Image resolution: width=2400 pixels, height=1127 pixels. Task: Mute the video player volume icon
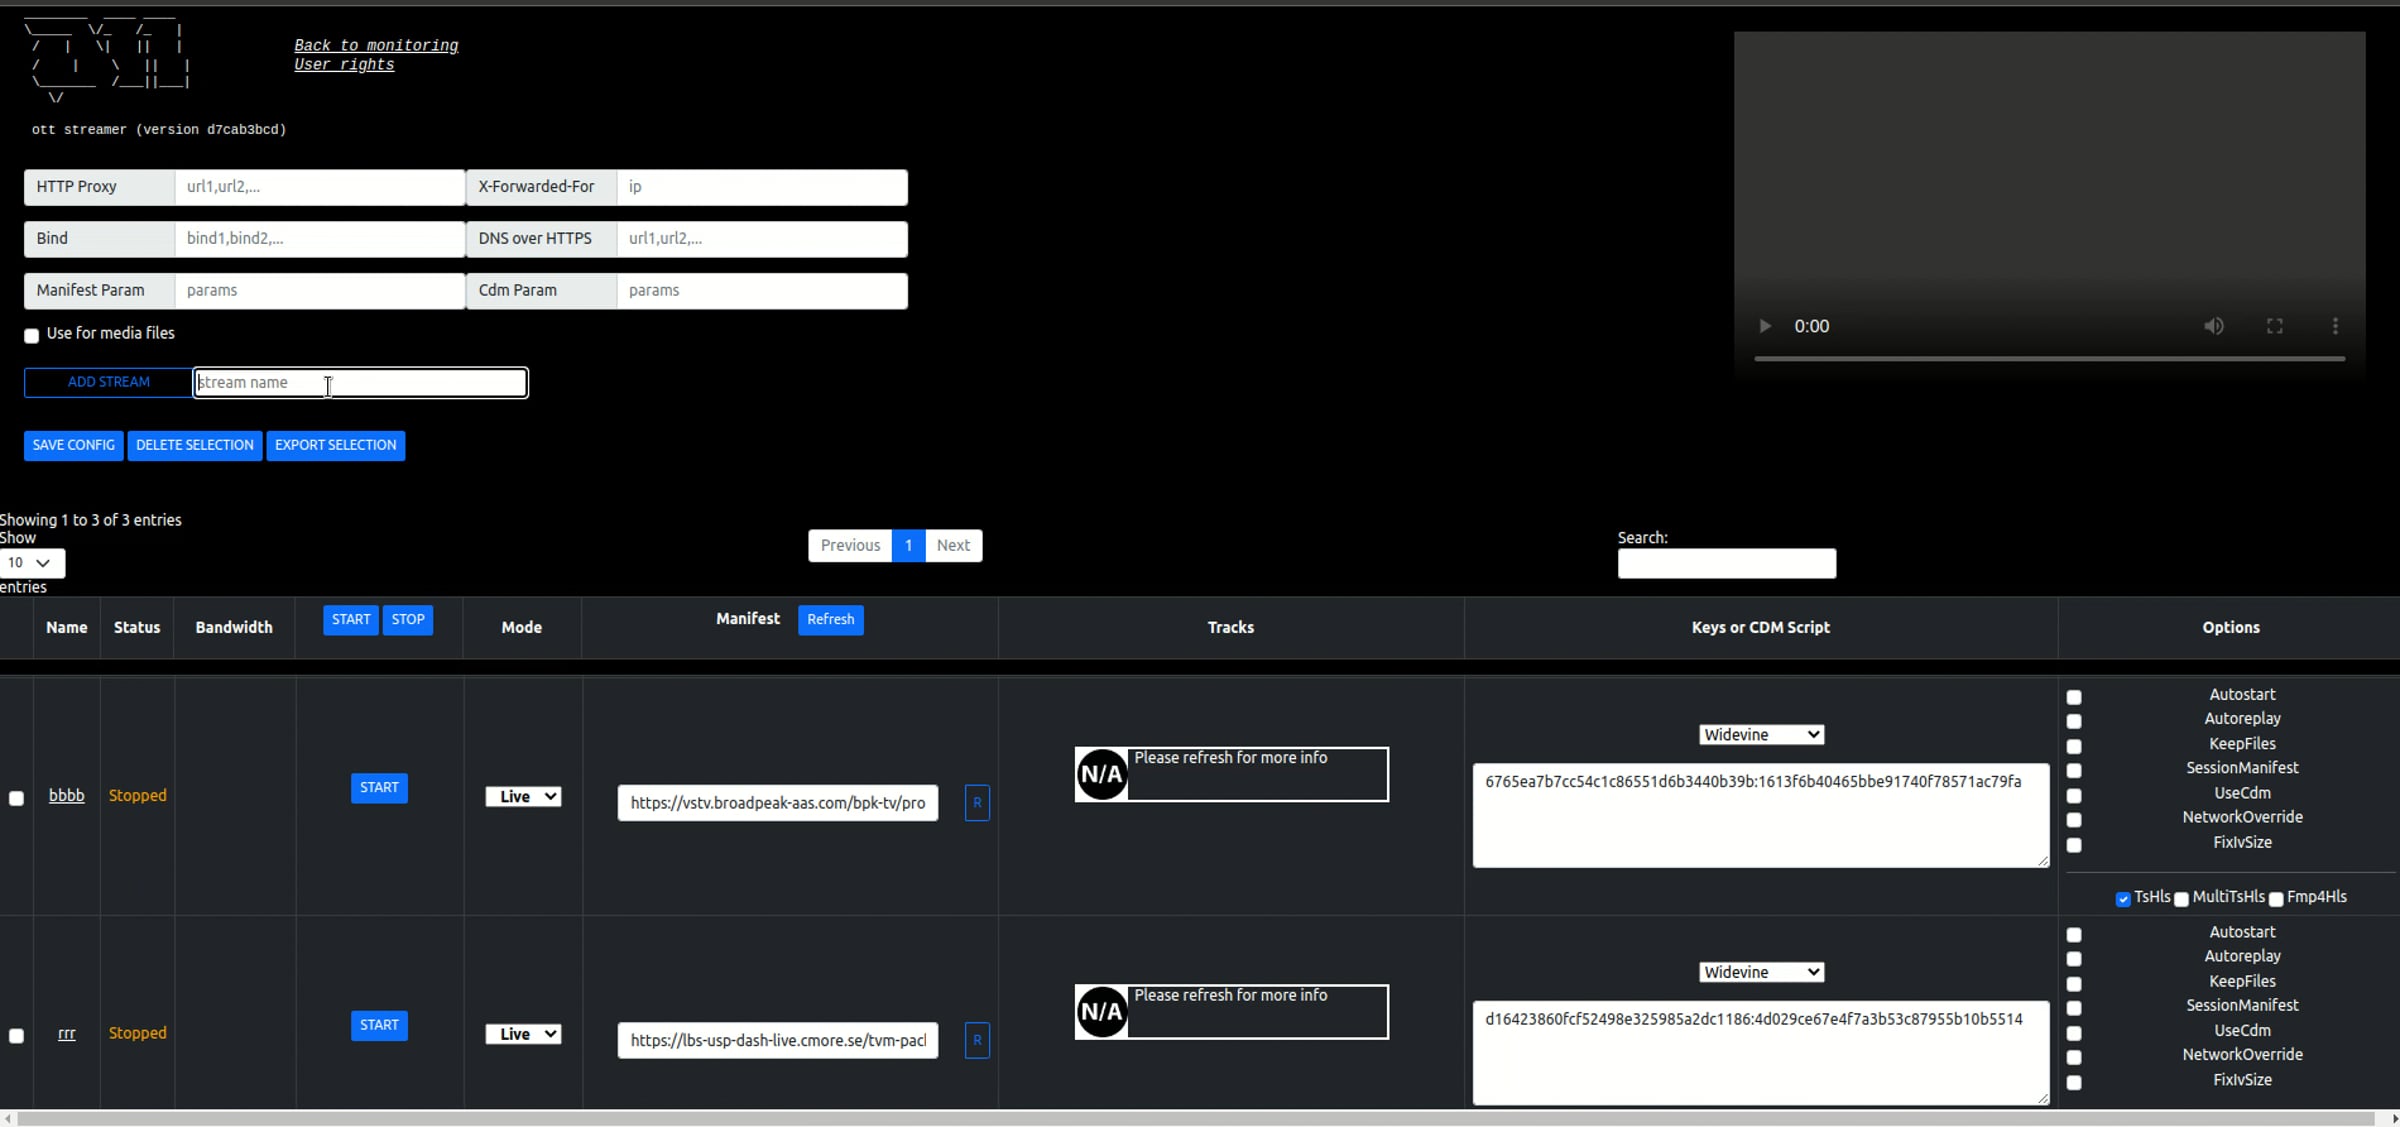(2214, 326)
